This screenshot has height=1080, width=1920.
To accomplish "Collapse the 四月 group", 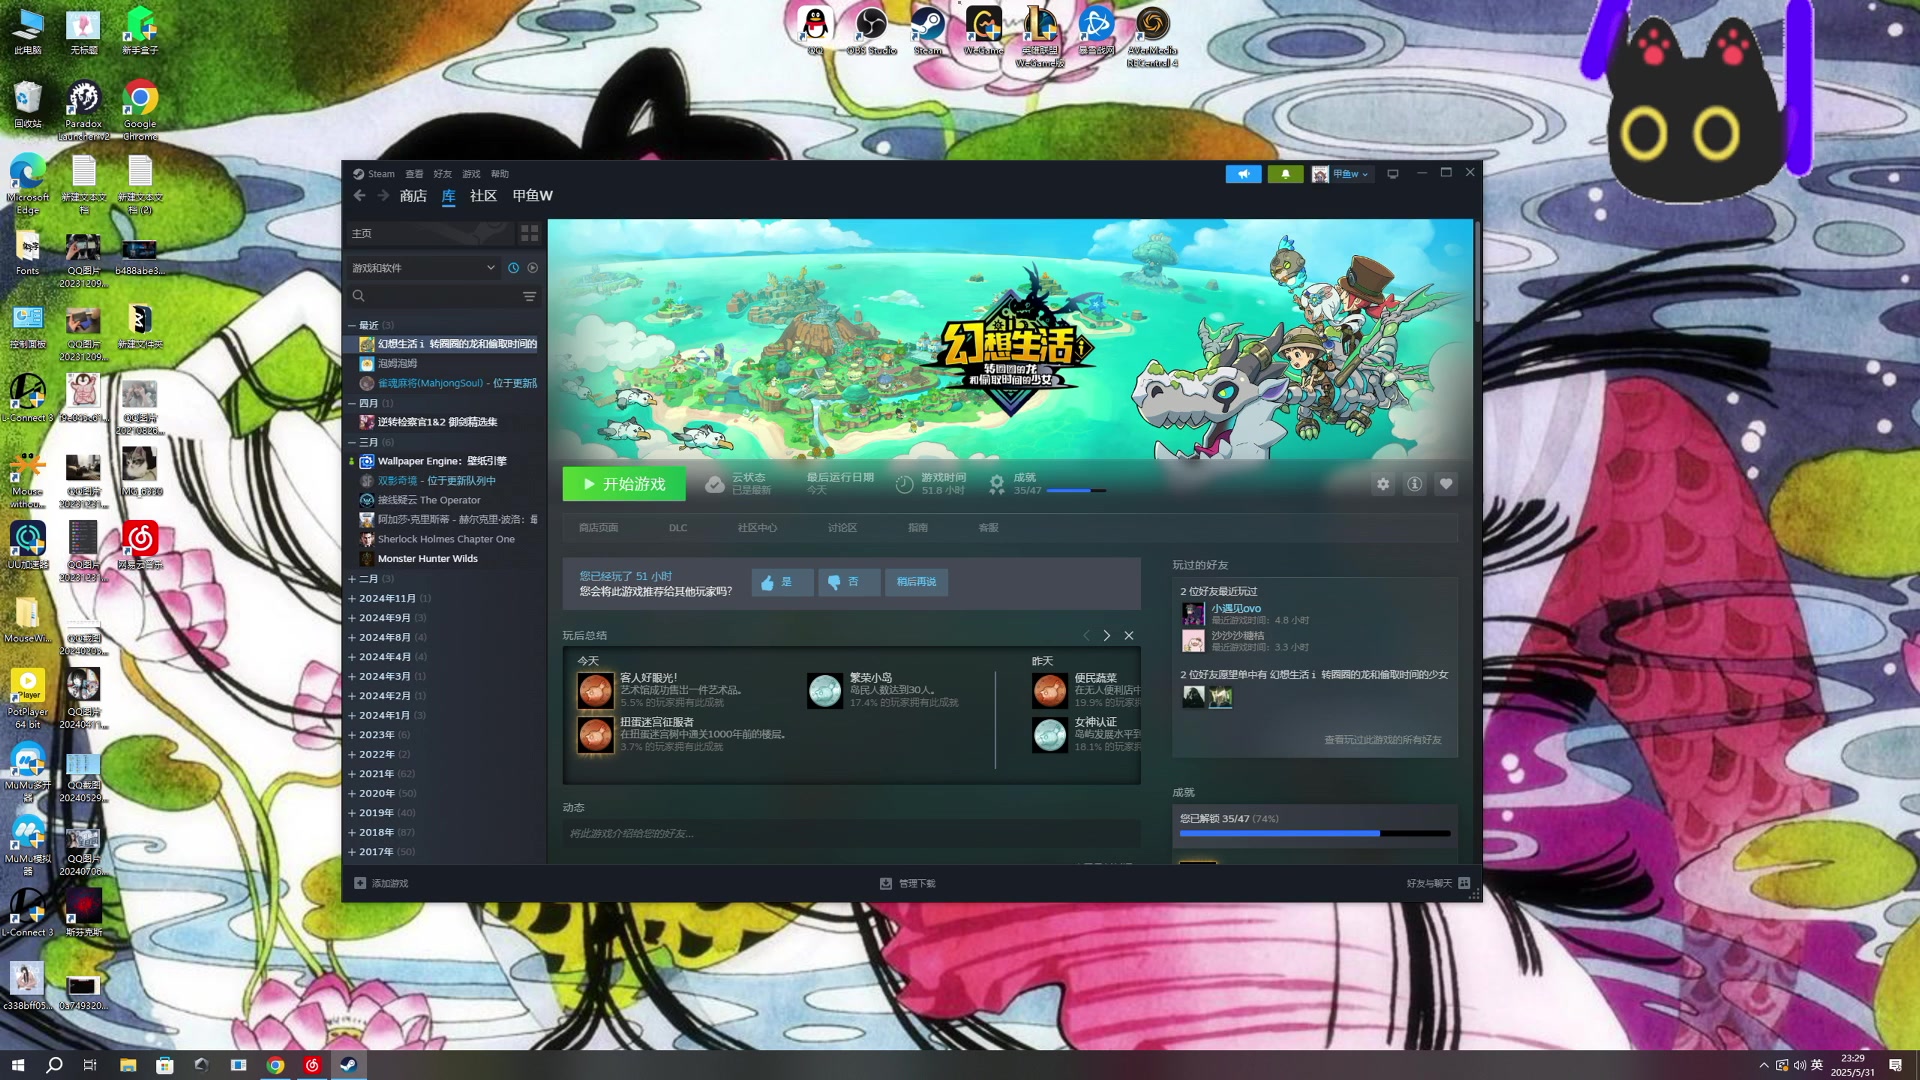I will click(352, 403).
